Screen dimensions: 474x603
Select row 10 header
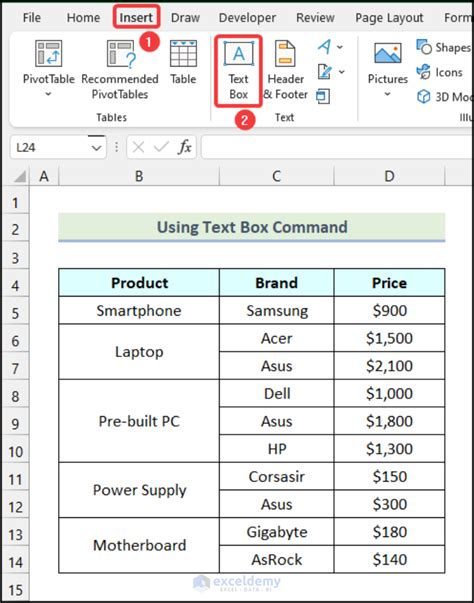click(x=15, y=451)
